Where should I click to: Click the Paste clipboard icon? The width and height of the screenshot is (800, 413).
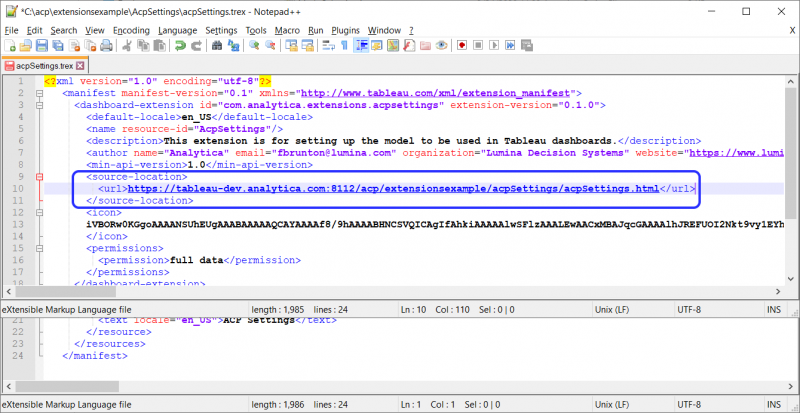(x=160, y=46)
